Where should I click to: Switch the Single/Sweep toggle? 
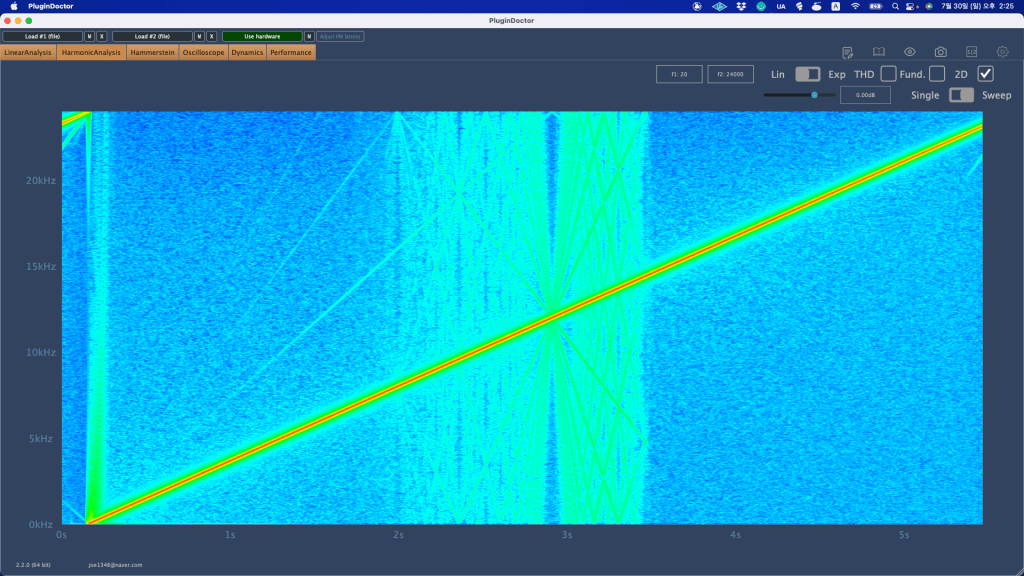tap(961, 95)
